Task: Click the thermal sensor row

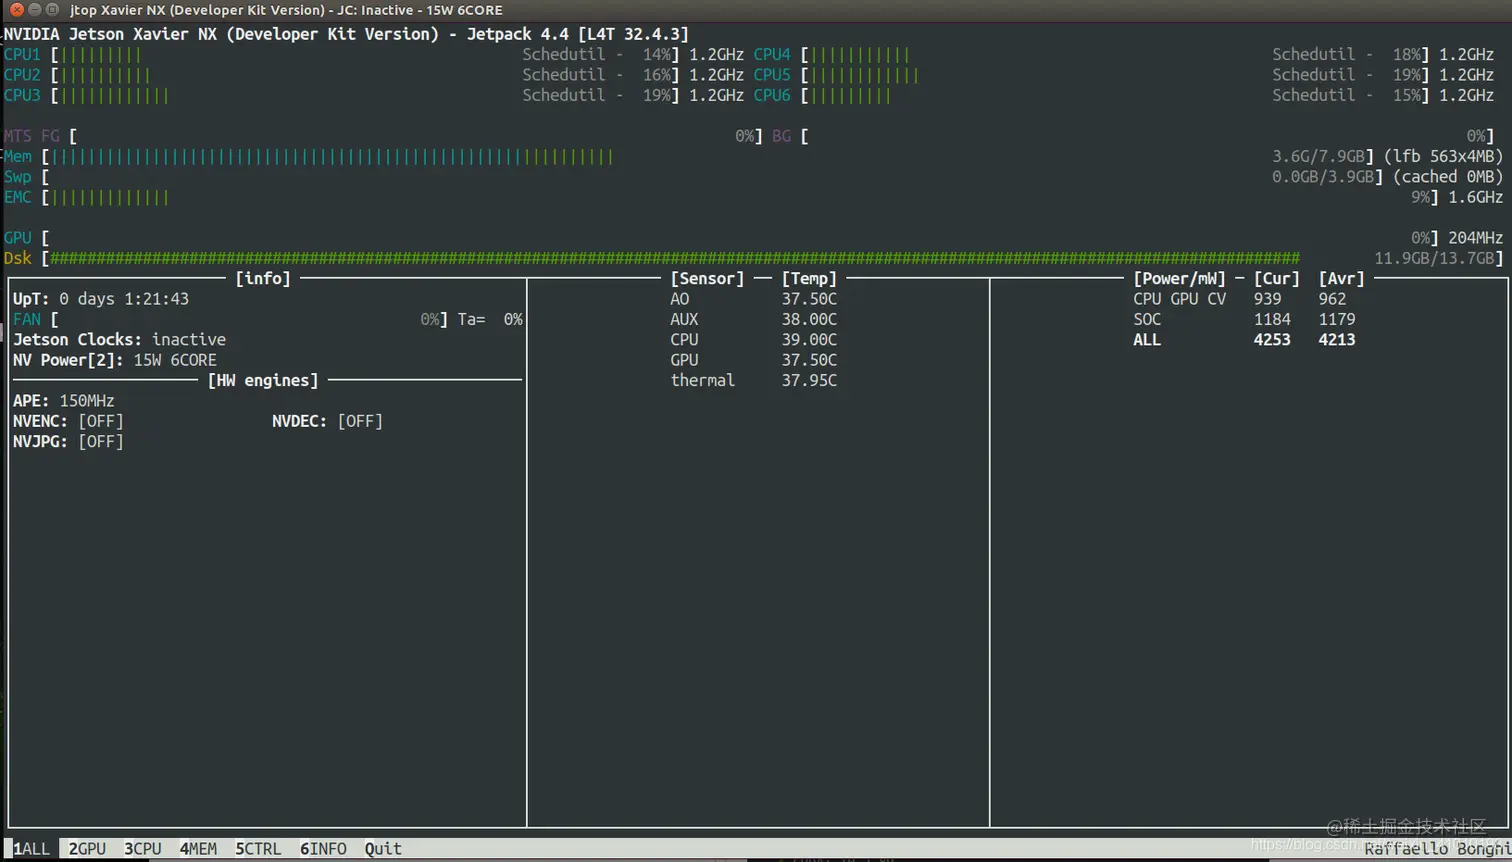Action: pyautogui.click(x=753, y=380)
